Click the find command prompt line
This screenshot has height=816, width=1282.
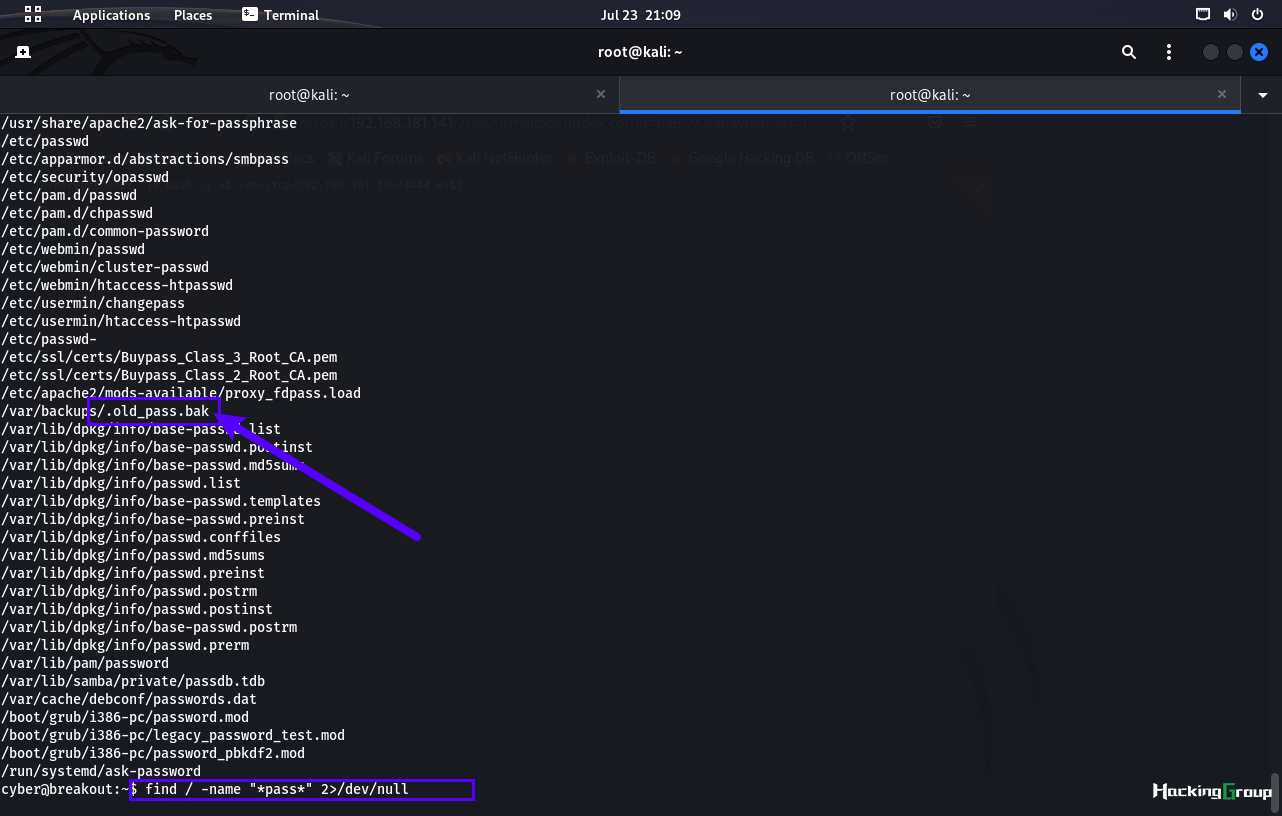[205, 789]
